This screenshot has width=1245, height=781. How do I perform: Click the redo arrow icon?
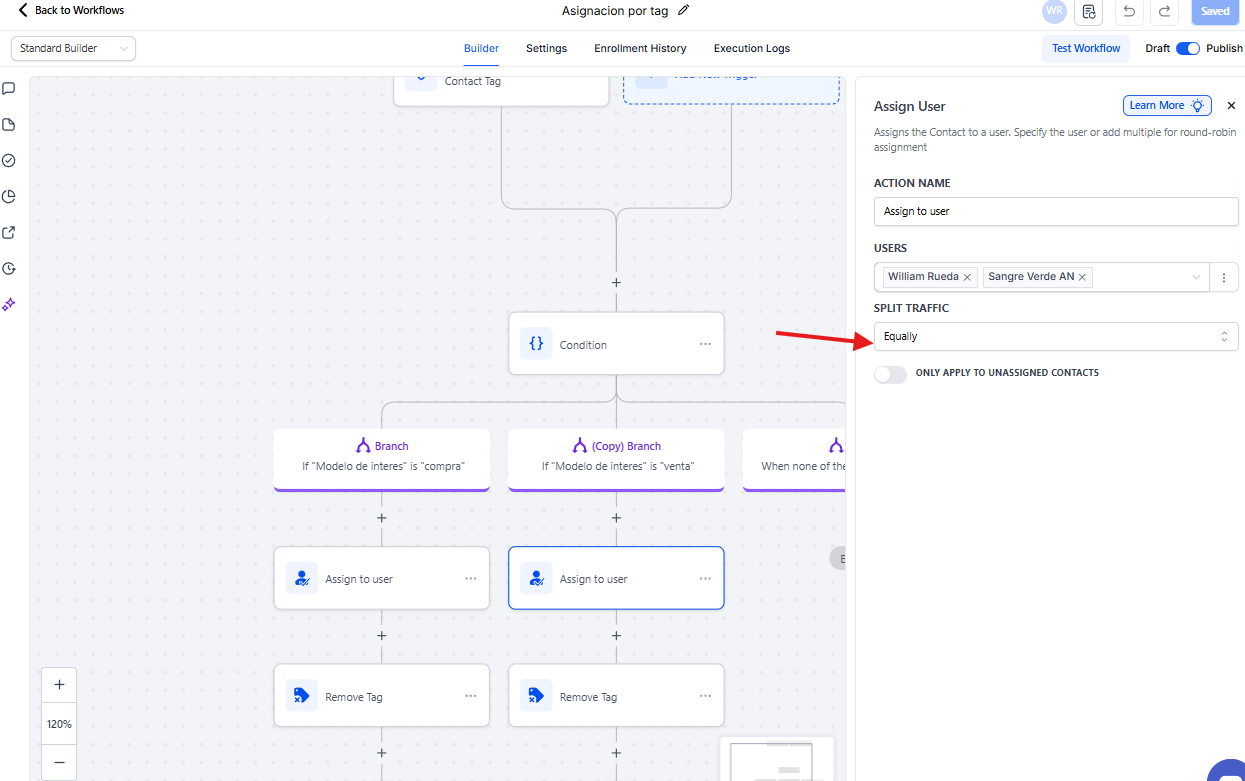pos(1164,12)
